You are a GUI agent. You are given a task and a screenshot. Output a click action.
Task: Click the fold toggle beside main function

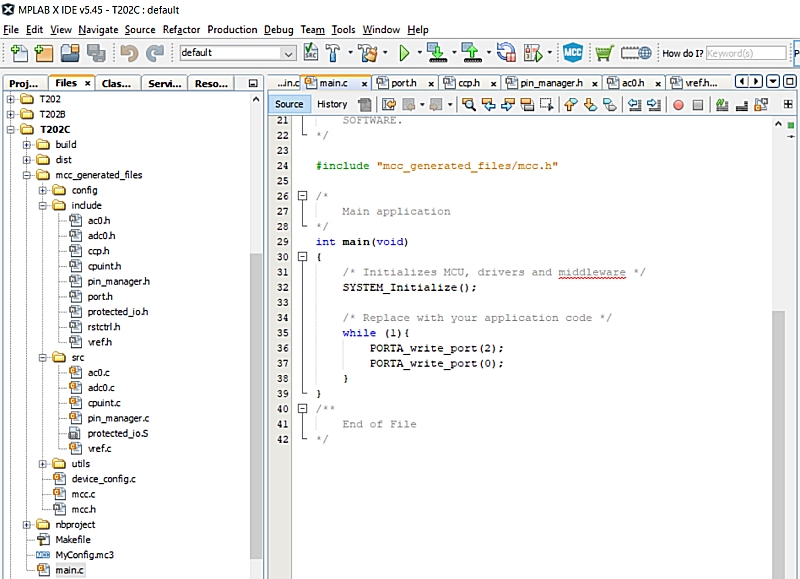[302, 257]
